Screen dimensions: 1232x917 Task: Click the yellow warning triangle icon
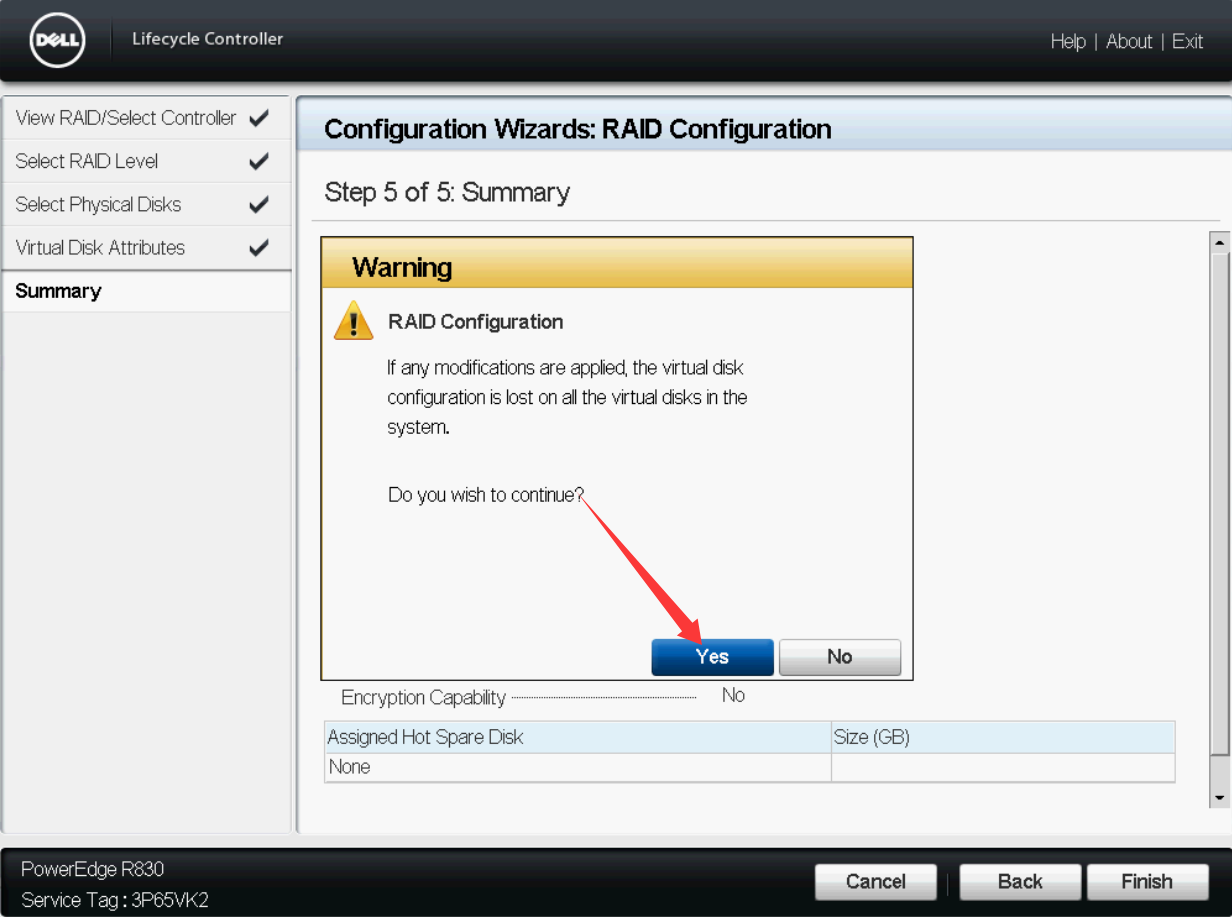[353, 322]
